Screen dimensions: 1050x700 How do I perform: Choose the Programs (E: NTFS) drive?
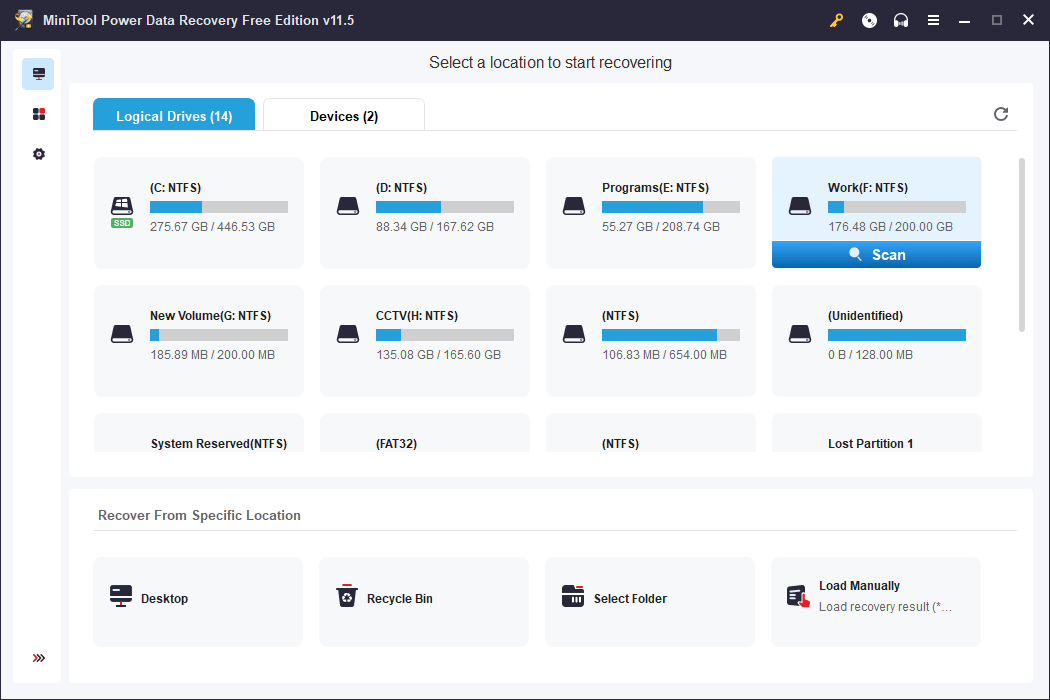[651, 212]
